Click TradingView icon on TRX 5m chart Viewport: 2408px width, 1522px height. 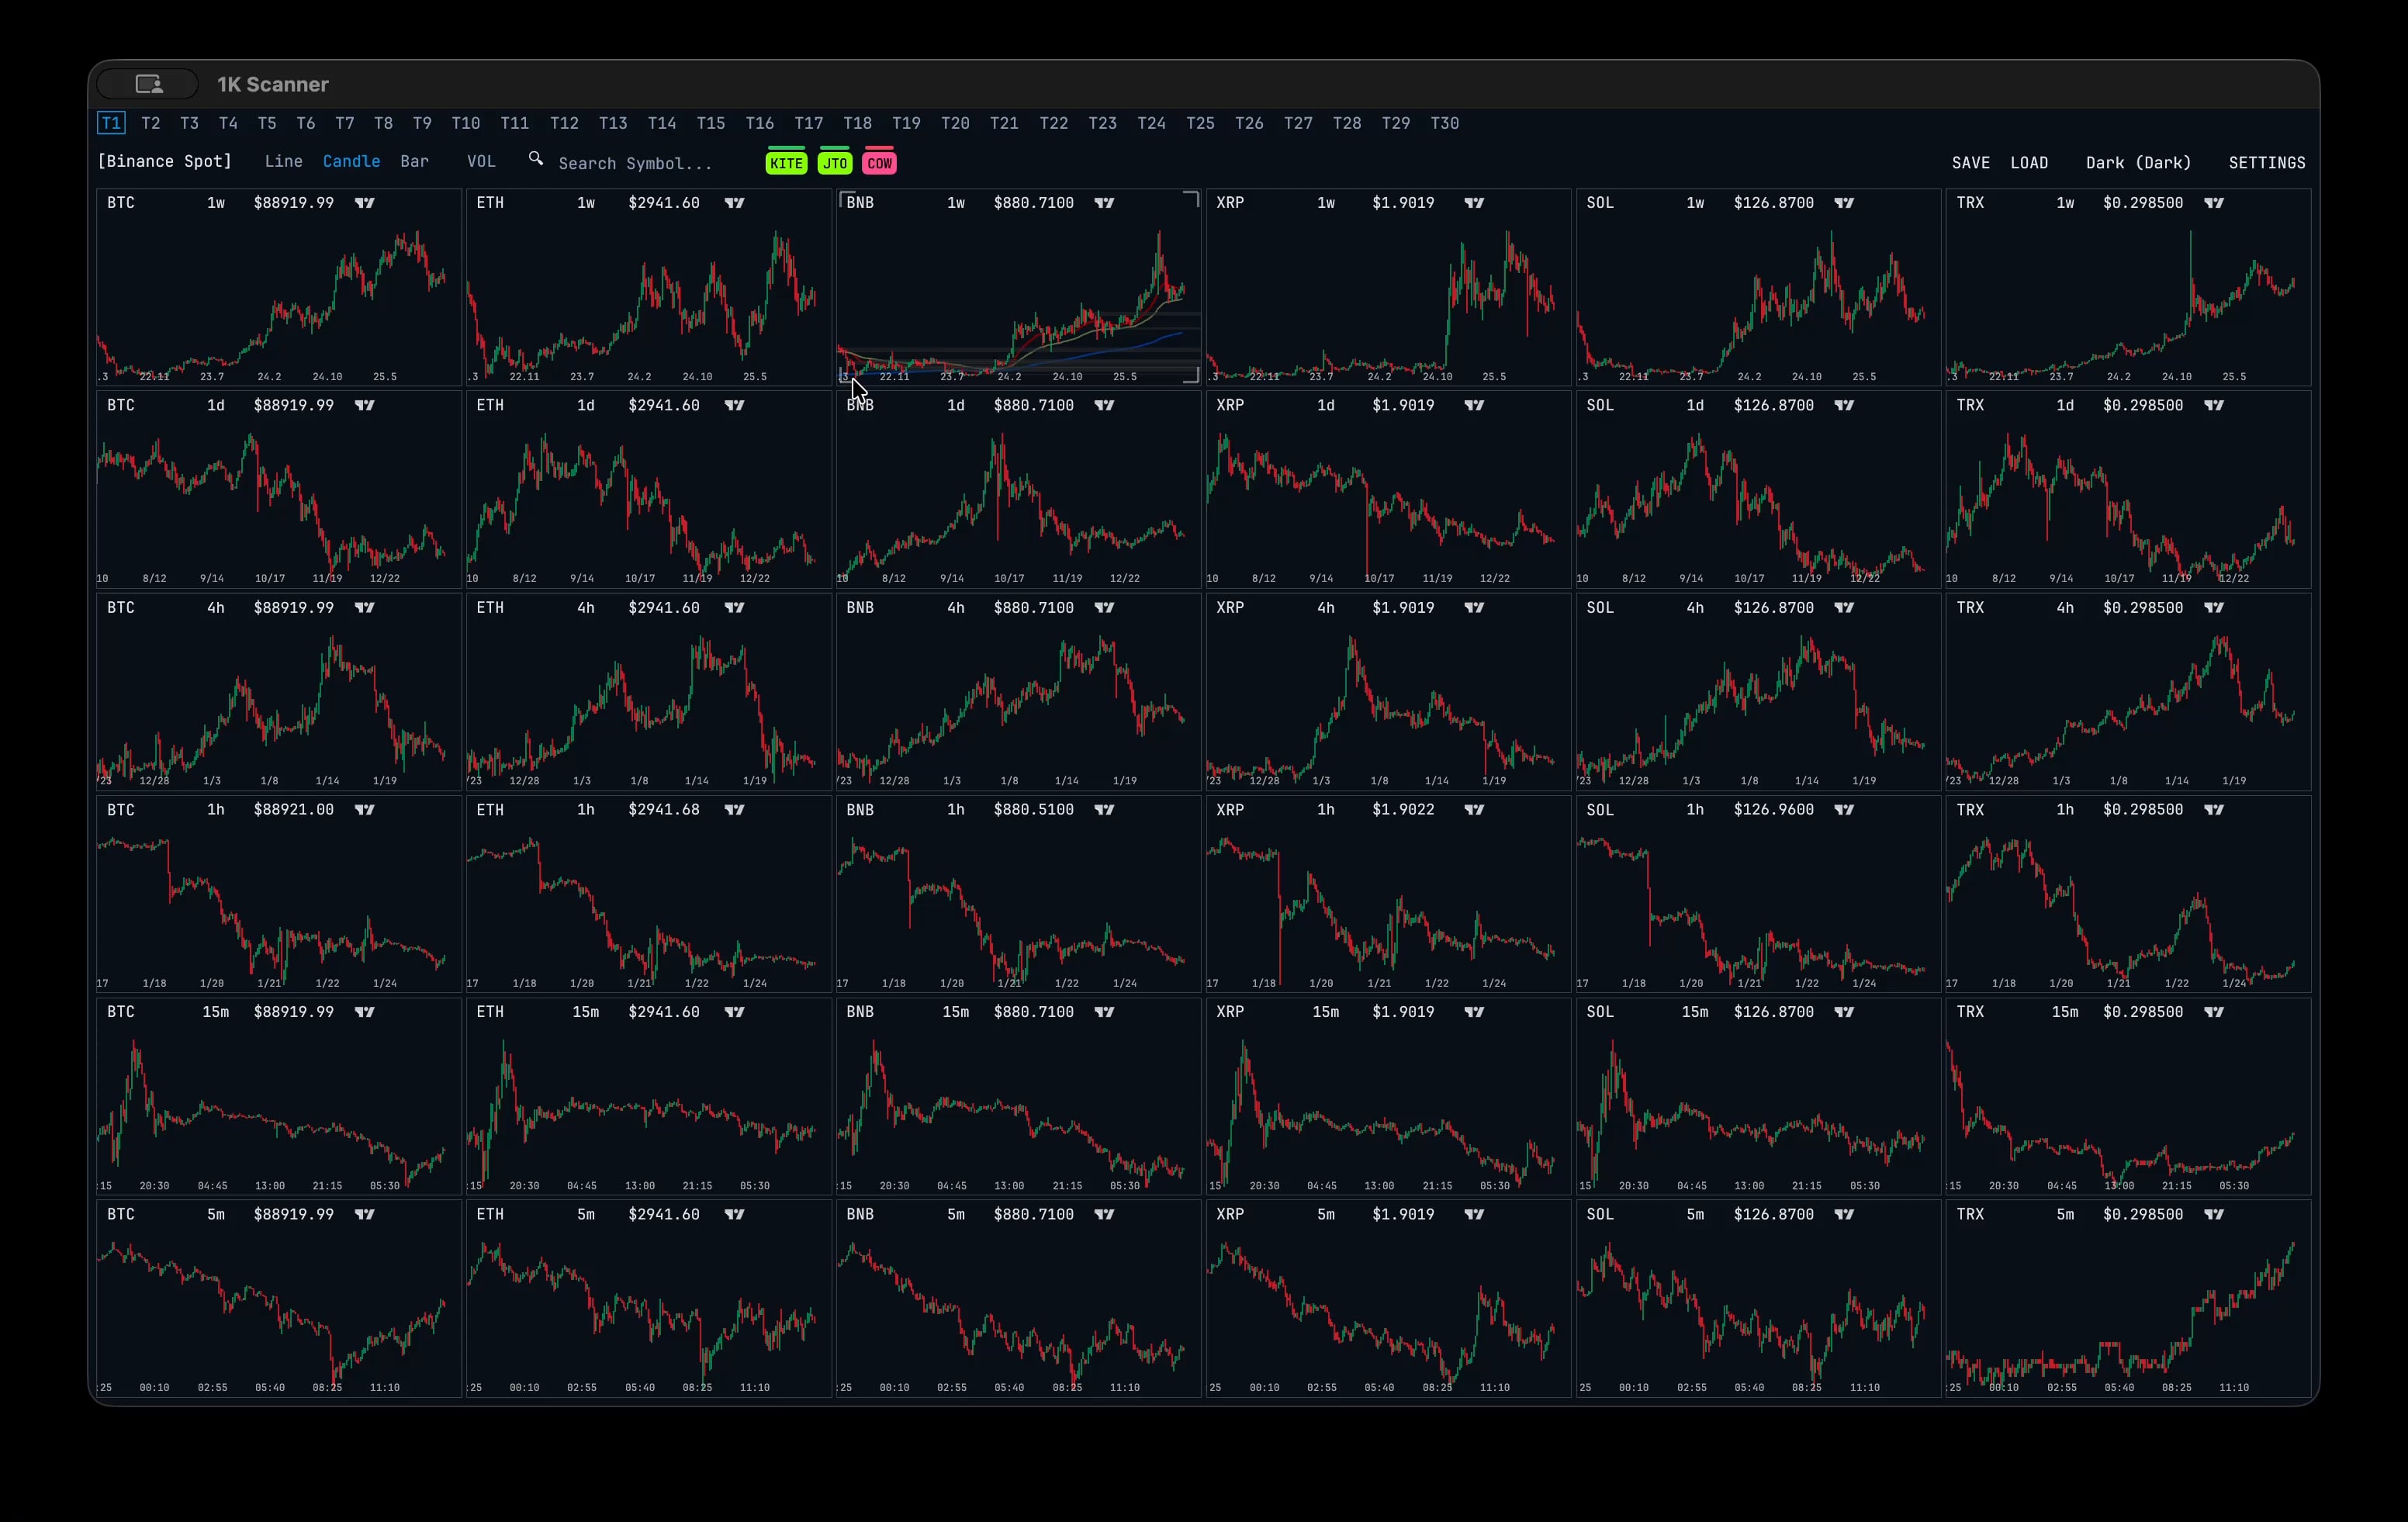pyautogui.click(x=2214, y=1214)
